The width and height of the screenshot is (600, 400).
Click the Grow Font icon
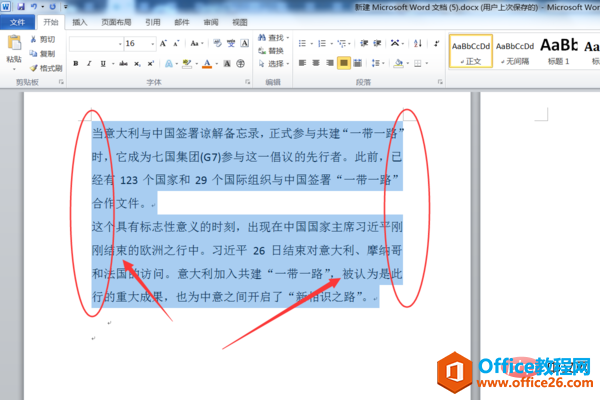(165, 44)
